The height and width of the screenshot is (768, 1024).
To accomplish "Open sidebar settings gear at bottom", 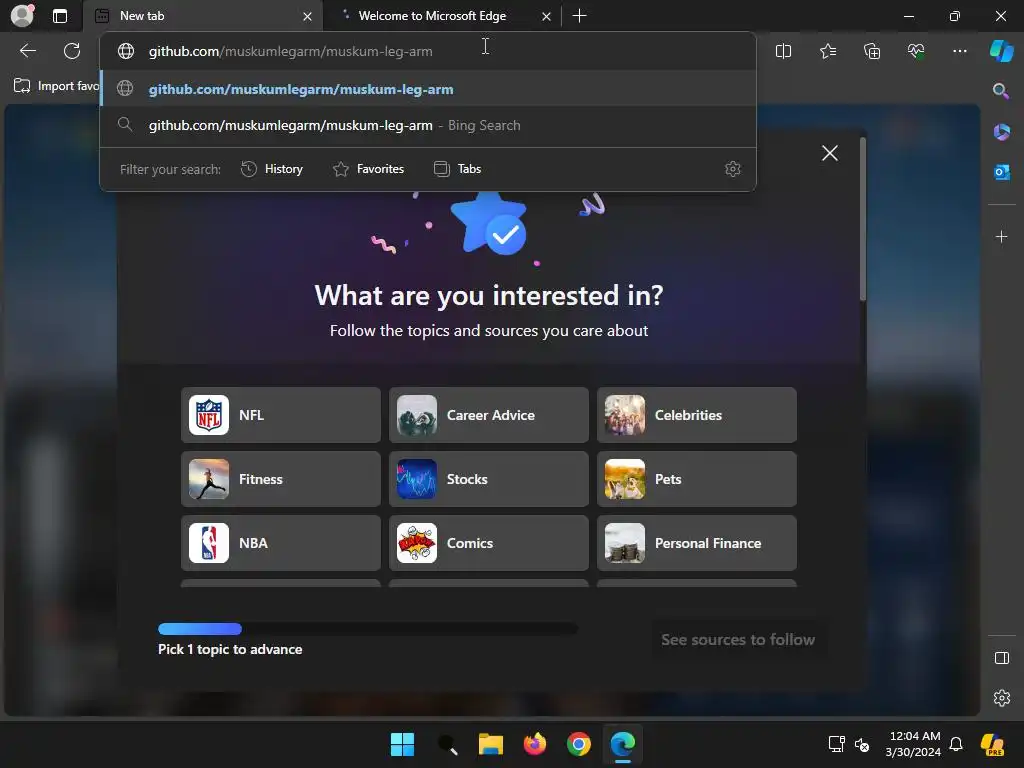I will point(1001,698).
